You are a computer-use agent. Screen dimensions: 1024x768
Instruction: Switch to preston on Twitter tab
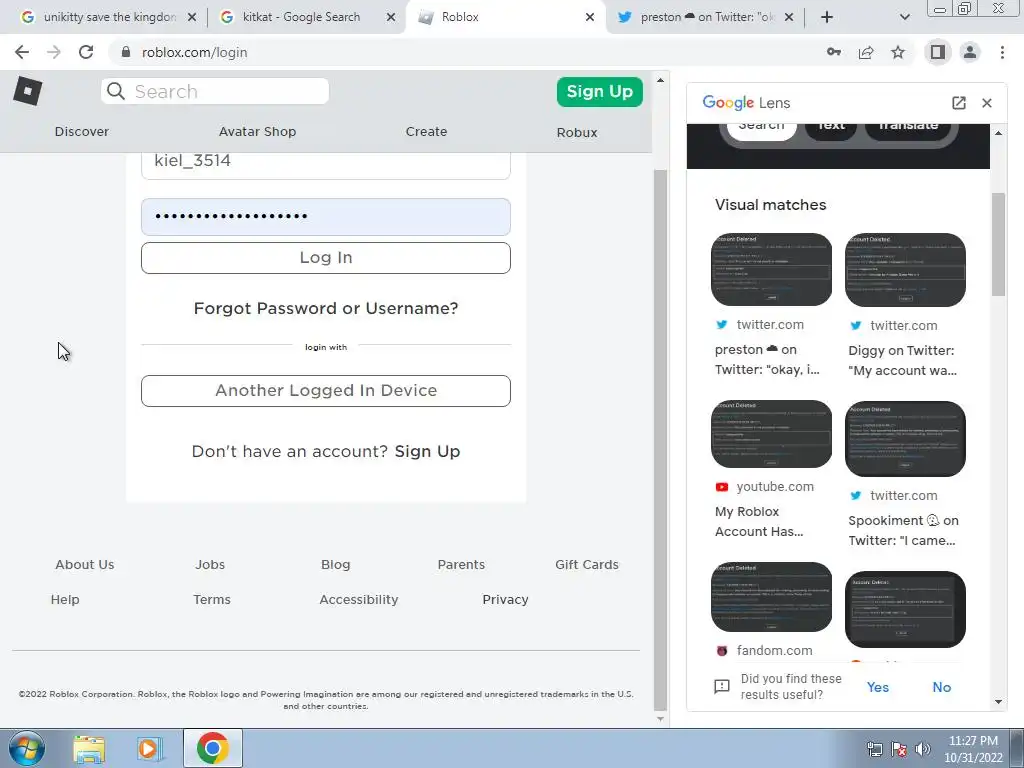(x=704, y=17)
